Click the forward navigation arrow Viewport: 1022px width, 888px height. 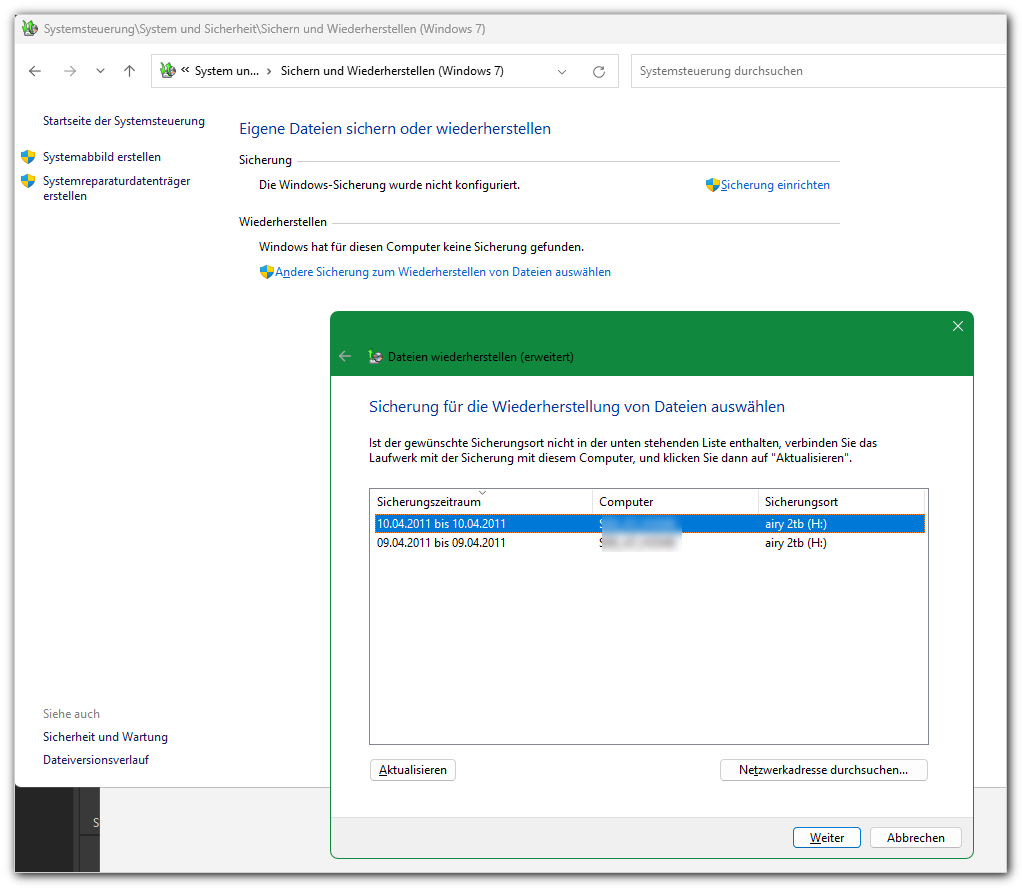point(70,71)
